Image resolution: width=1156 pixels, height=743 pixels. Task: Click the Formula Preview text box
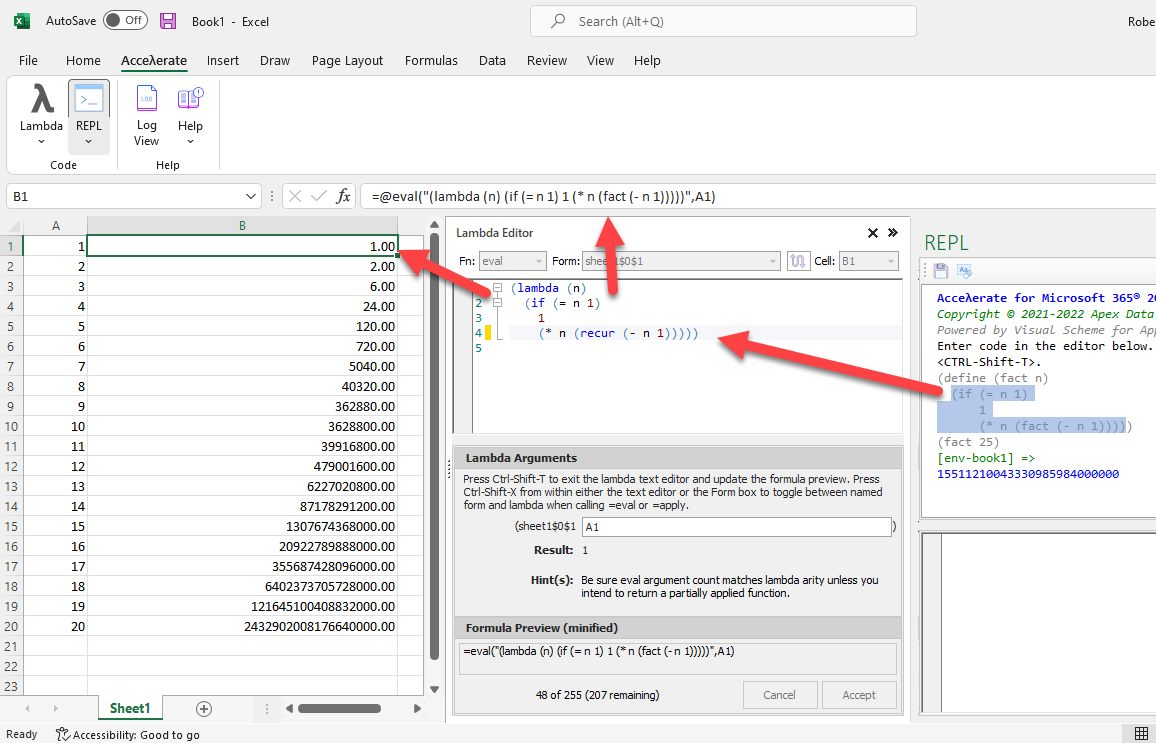pyautogui.click(x=677, y=659)
